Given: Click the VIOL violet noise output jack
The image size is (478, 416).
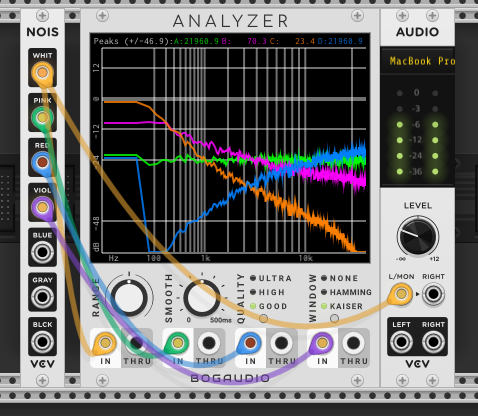Looking at the screenshot, I should coord(42,207).
